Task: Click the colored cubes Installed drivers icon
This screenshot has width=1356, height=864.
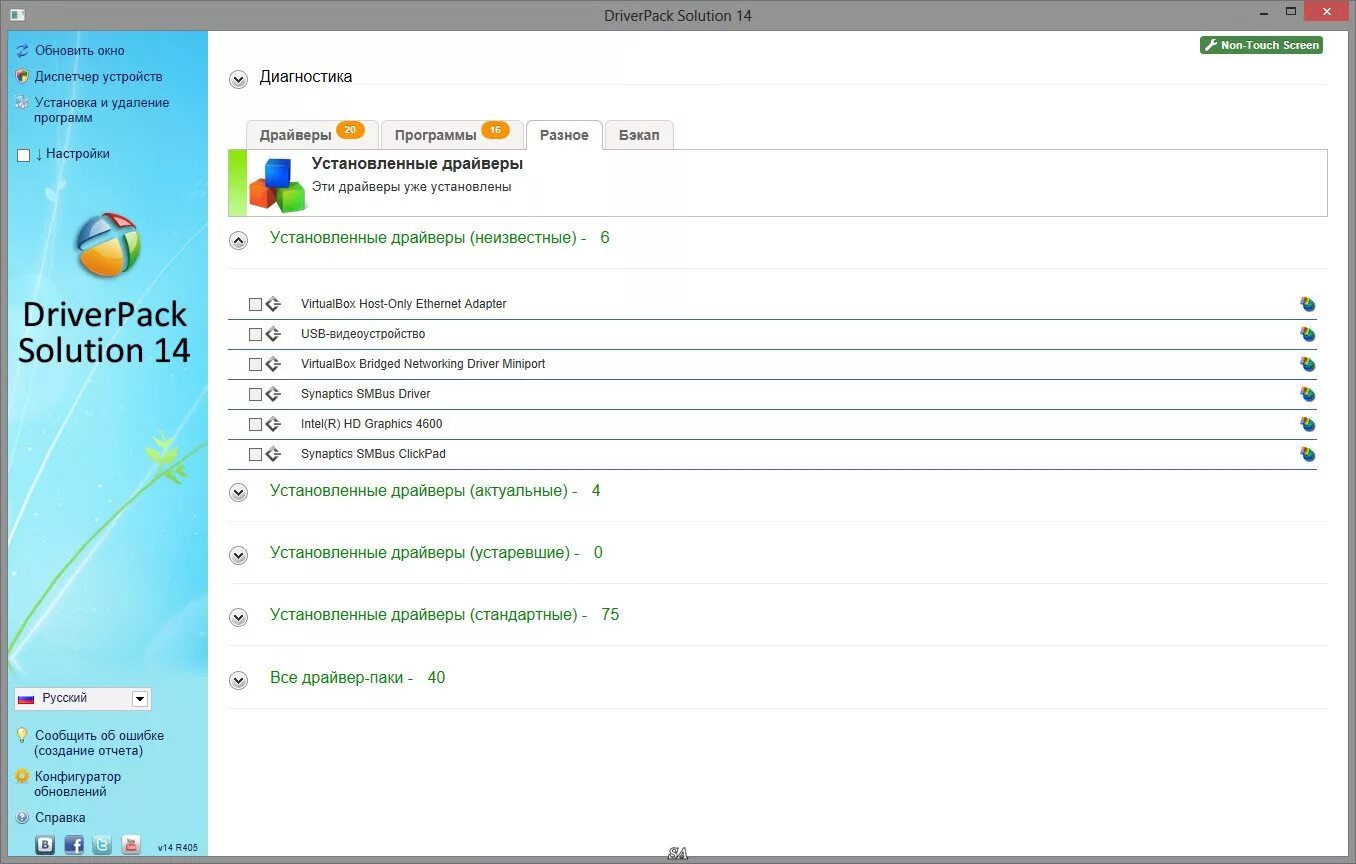Action: (x=277, y=185)
